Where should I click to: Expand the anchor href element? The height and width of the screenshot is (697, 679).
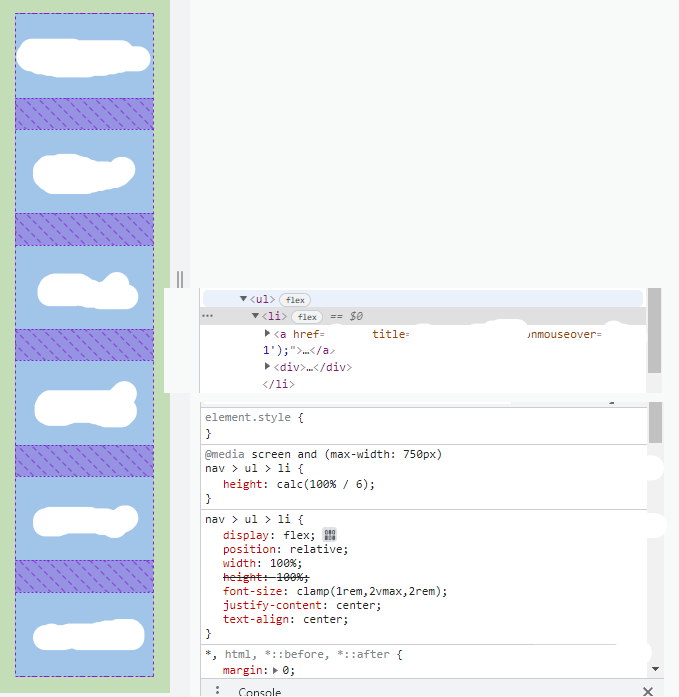pyautogui.click(x=267, y=333)
